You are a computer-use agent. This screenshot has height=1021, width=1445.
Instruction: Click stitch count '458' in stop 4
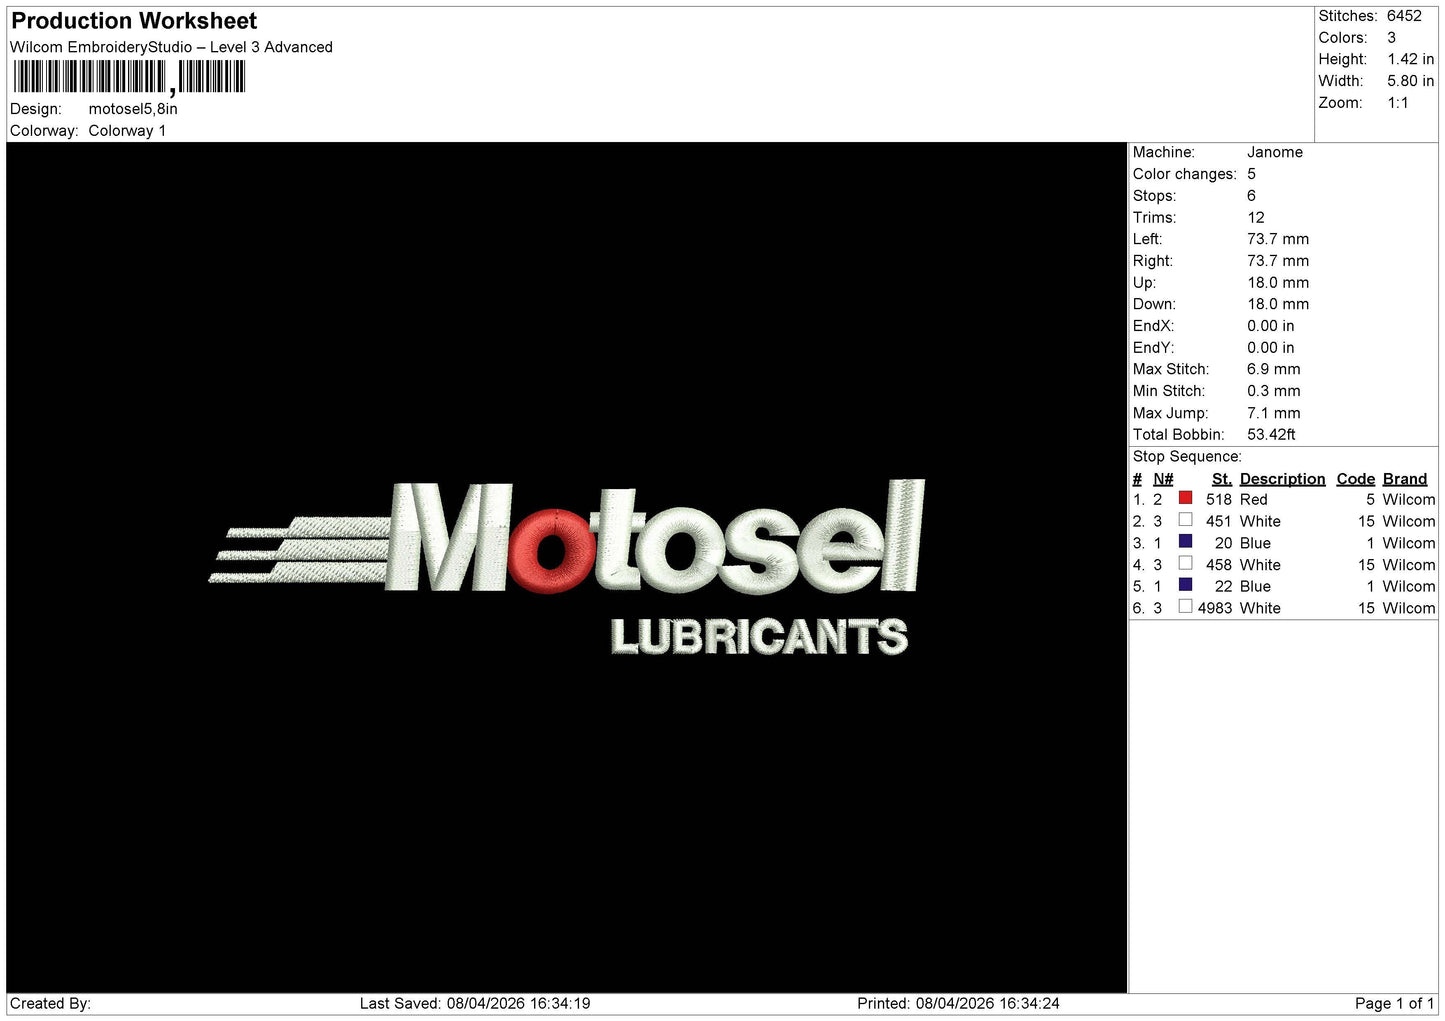click(1219, 565)
